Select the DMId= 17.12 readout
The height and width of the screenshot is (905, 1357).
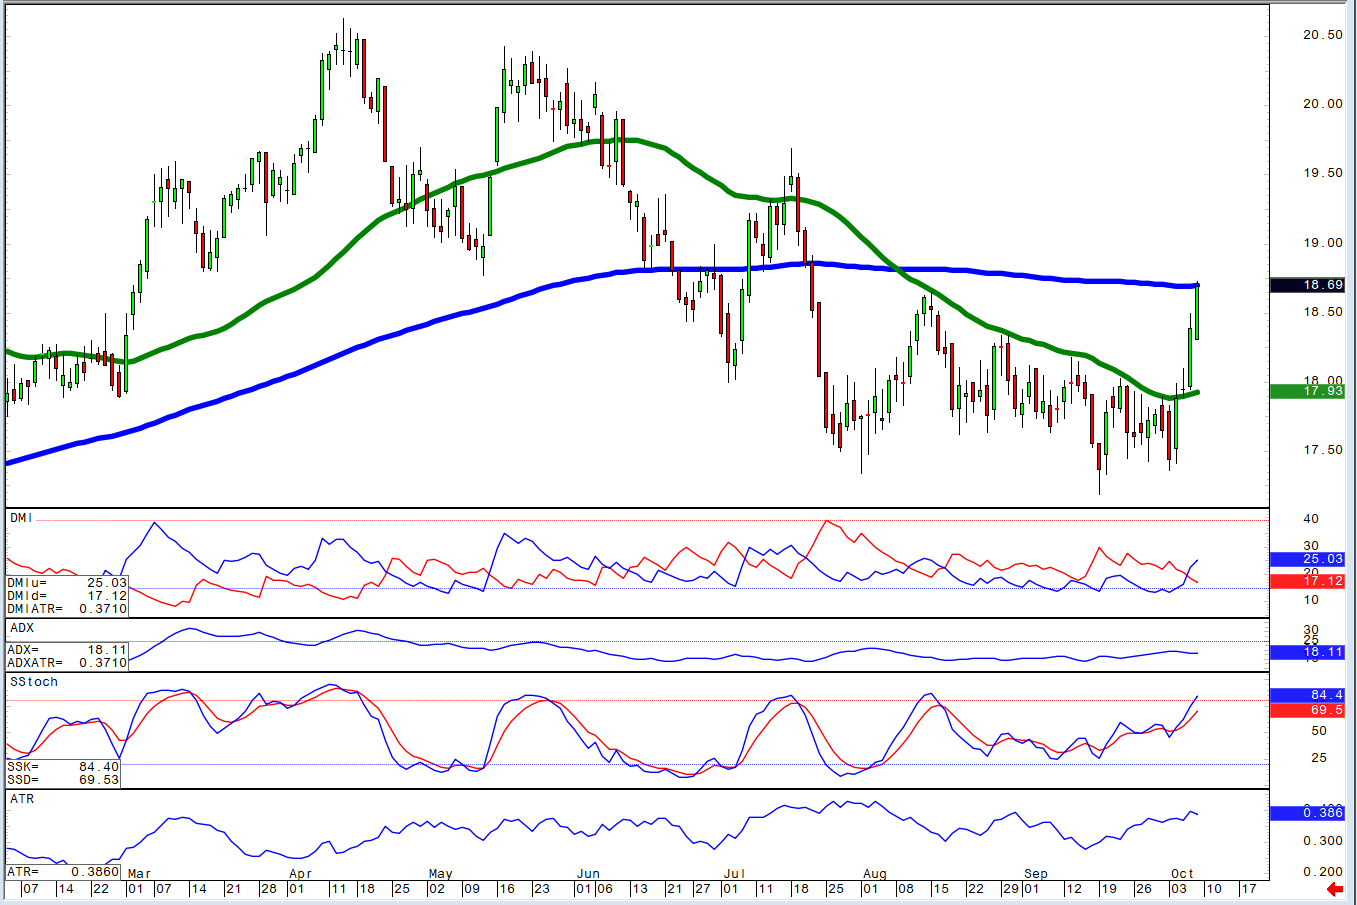click(67, 595)
